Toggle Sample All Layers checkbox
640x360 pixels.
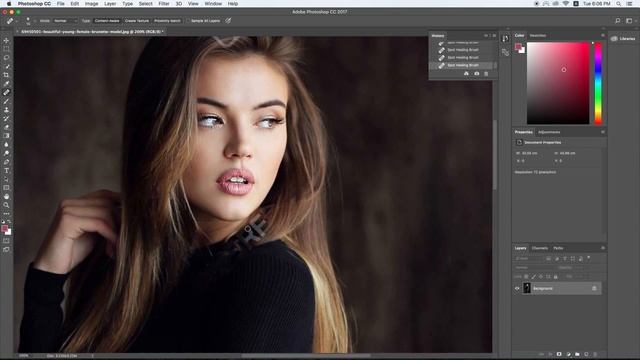point(189,21)
